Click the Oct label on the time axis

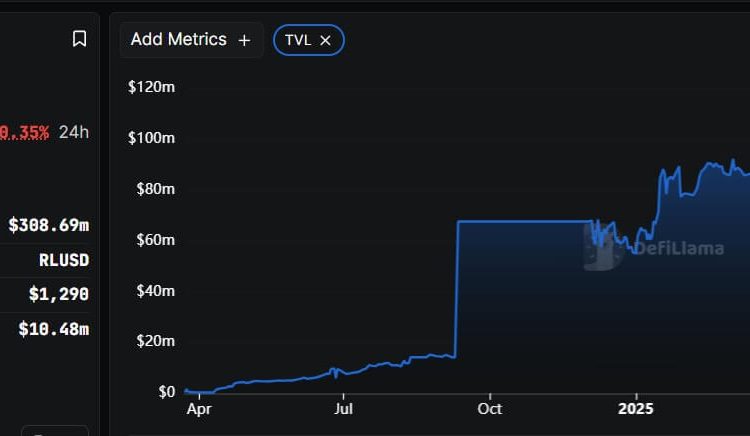coord(489,409)
